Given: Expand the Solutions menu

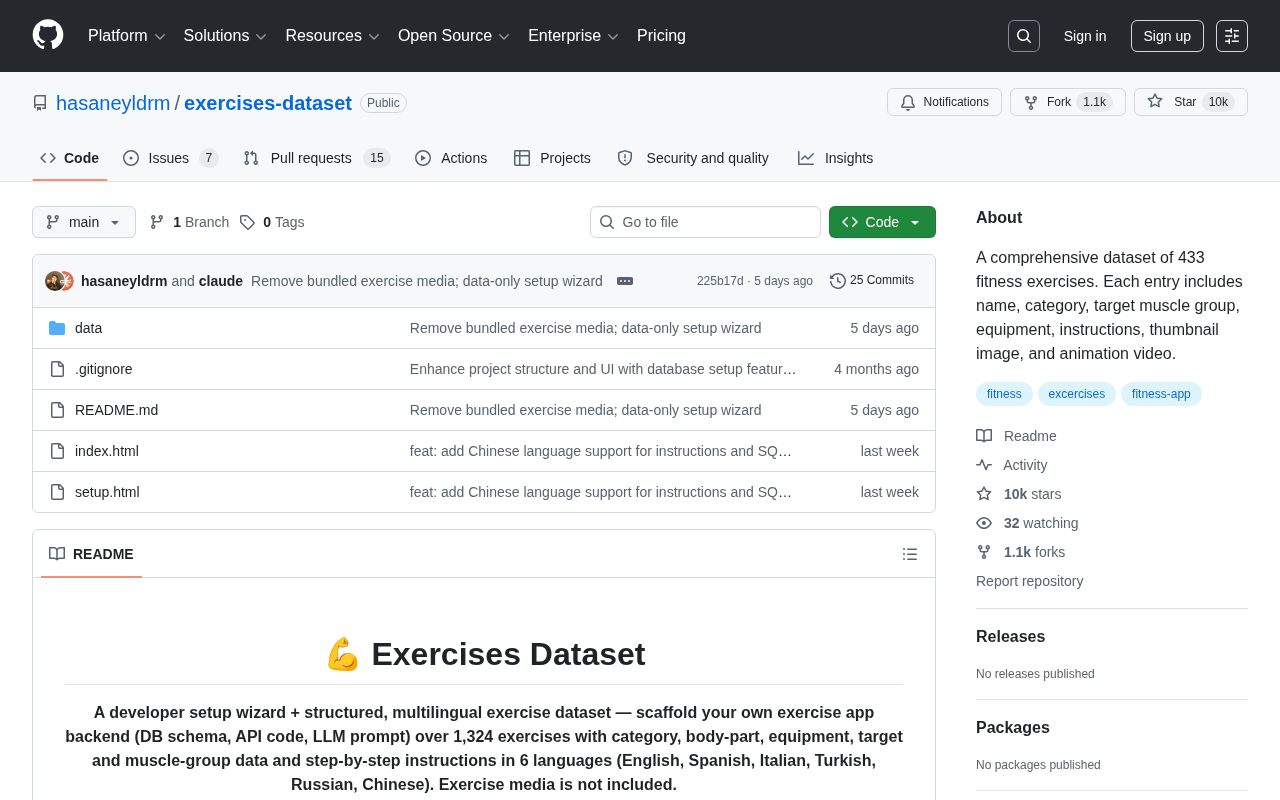Looking at the screenshot, I should pyautogui.click(x=225, y=36).
